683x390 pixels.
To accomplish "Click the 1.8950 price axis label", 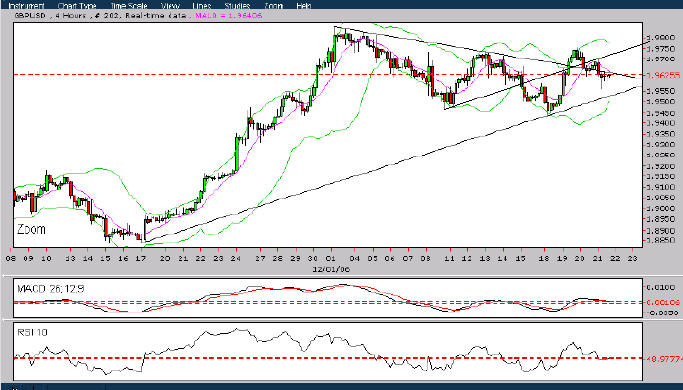I will [660, 219].
